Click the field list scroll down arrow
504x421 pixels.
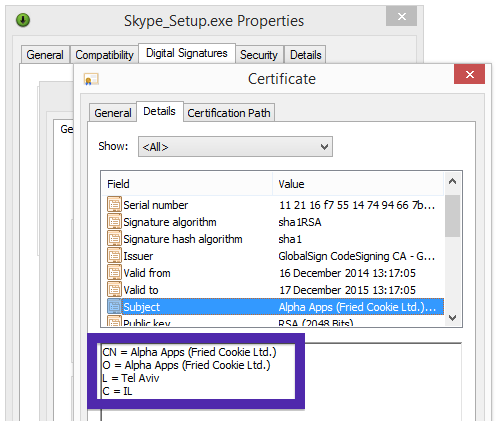(x=452, y=318)
